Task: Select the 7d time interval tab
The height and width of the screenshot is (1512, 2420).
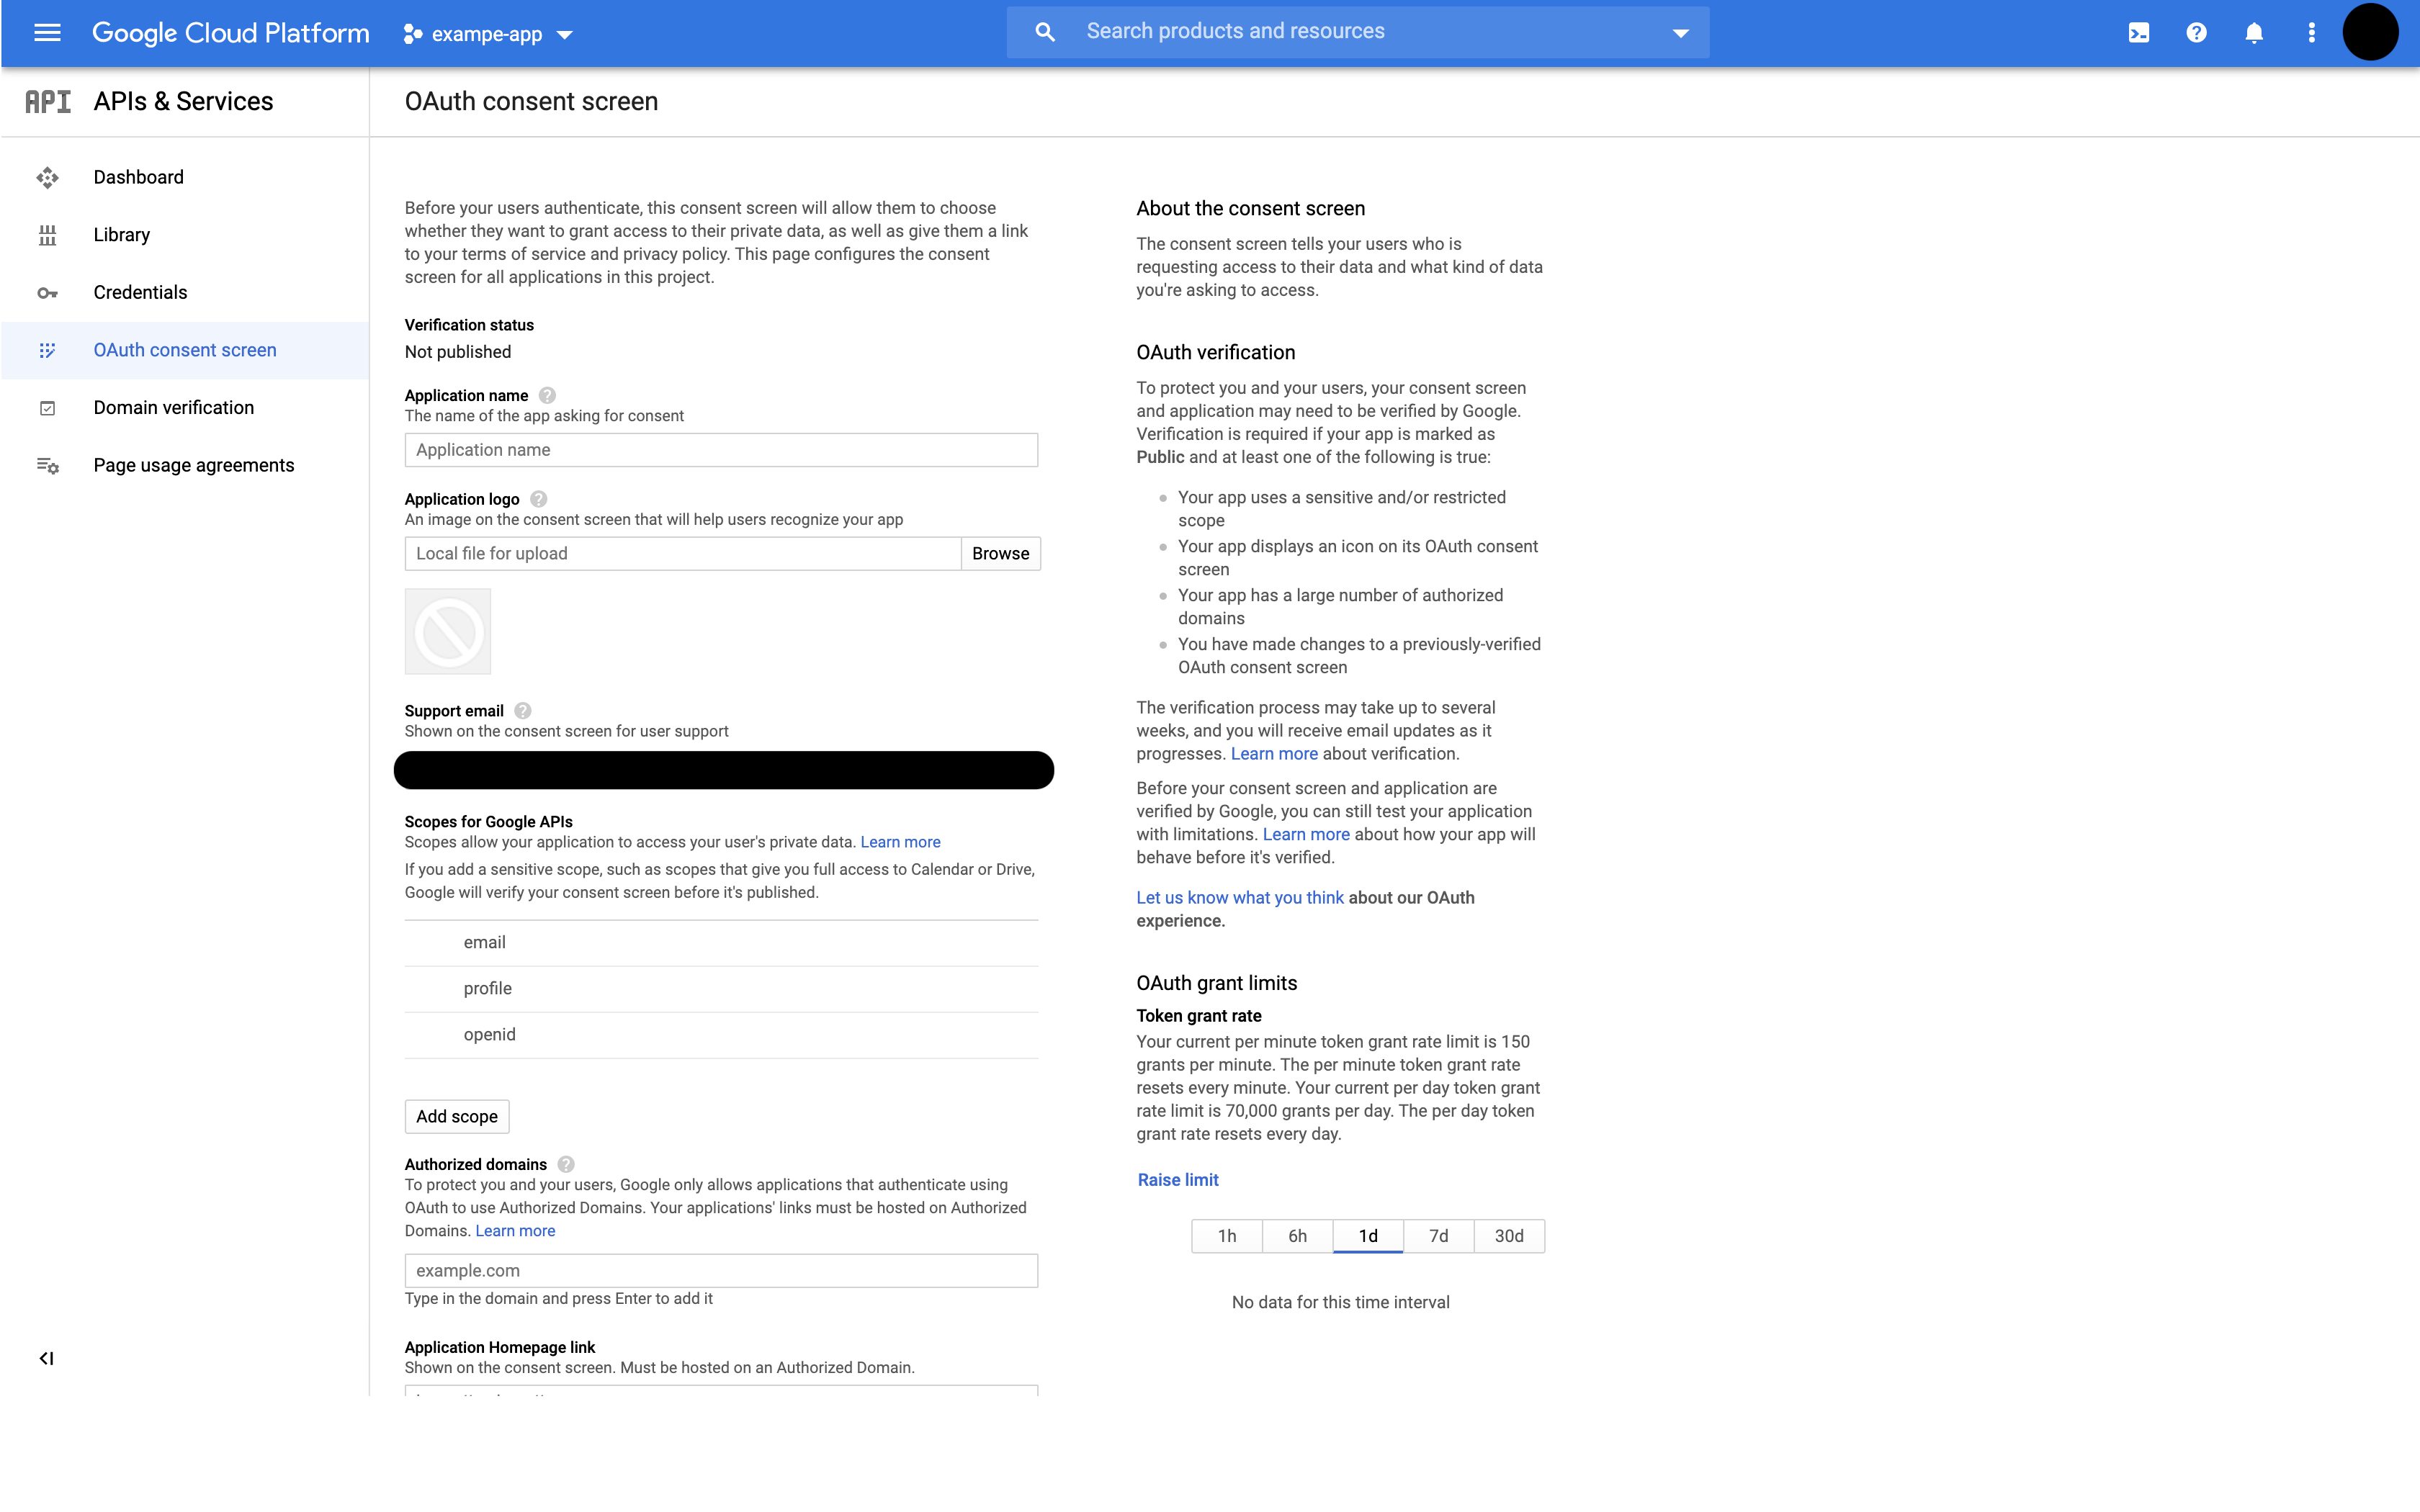Action: point(1438,1236)
